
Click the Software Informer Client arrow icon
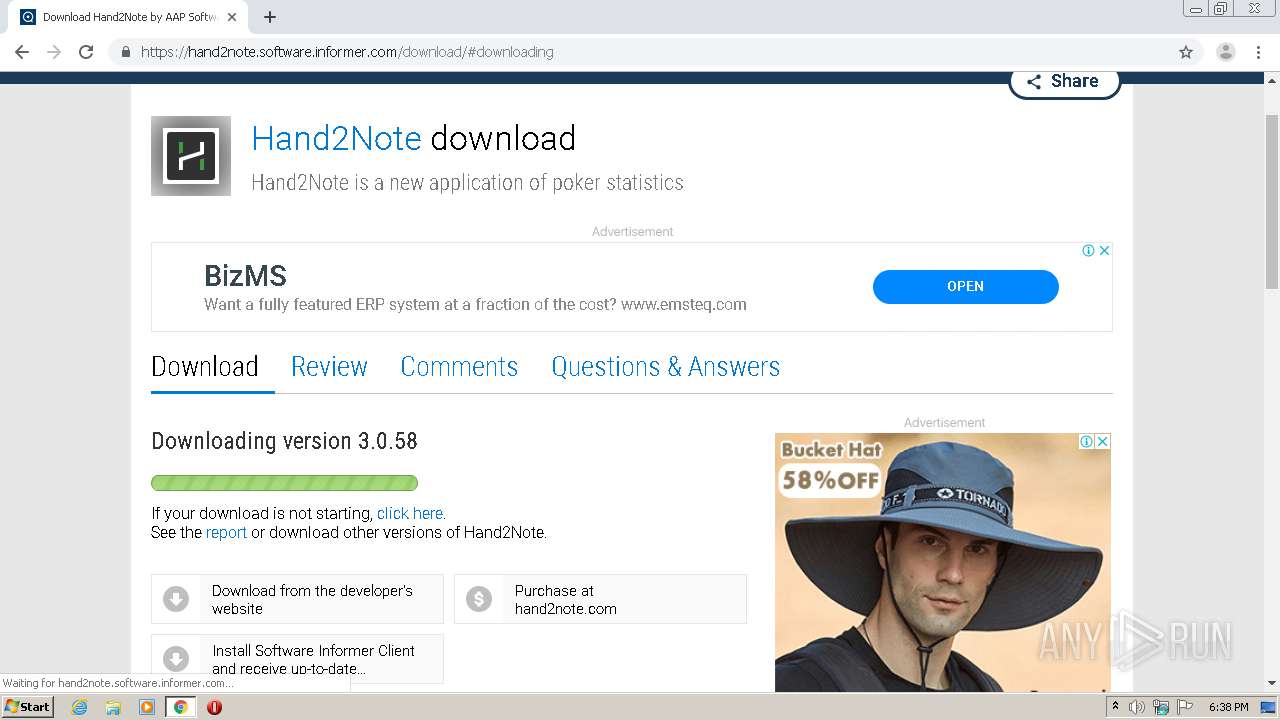(176, 659)
